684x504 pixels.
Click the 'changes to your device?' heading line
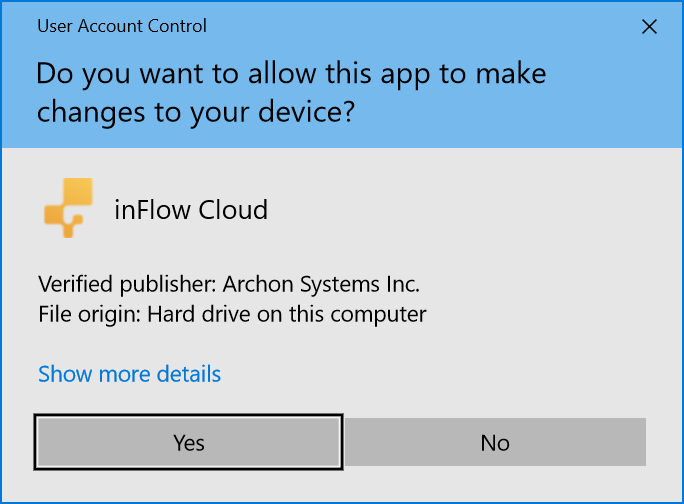click(x=195, y=113)
